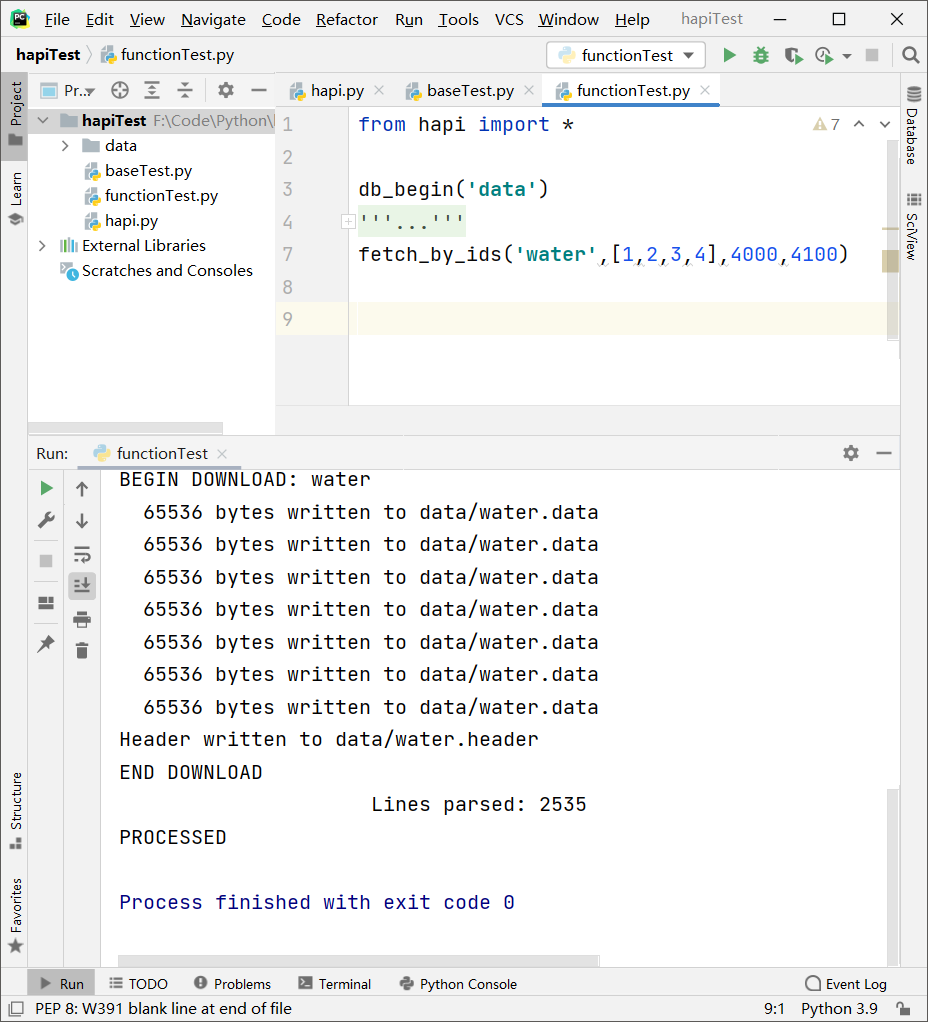Open the Event Log
This screenshot has height=1022, width=928.
846,984
